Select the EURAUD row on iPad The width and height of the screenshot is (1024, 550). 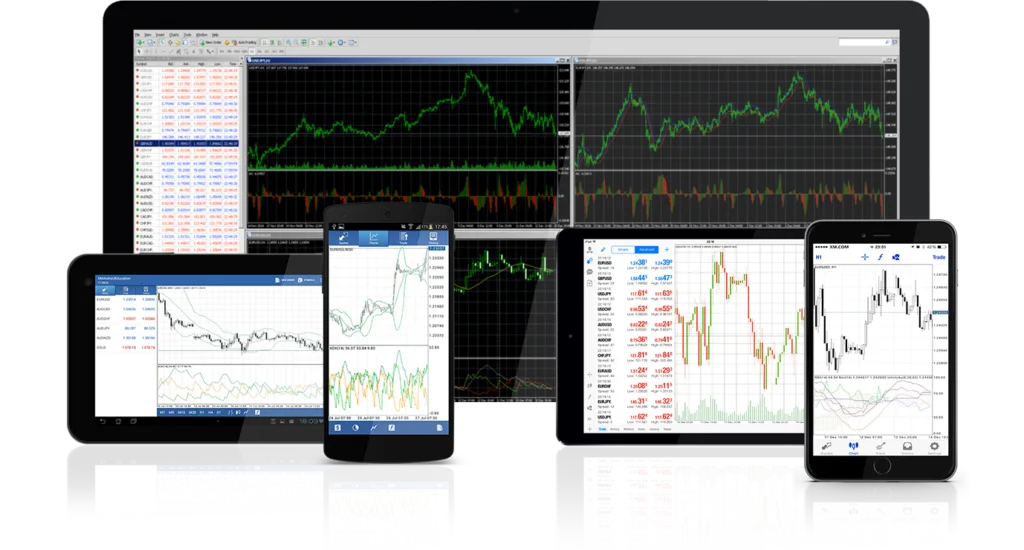pos(635,372)
